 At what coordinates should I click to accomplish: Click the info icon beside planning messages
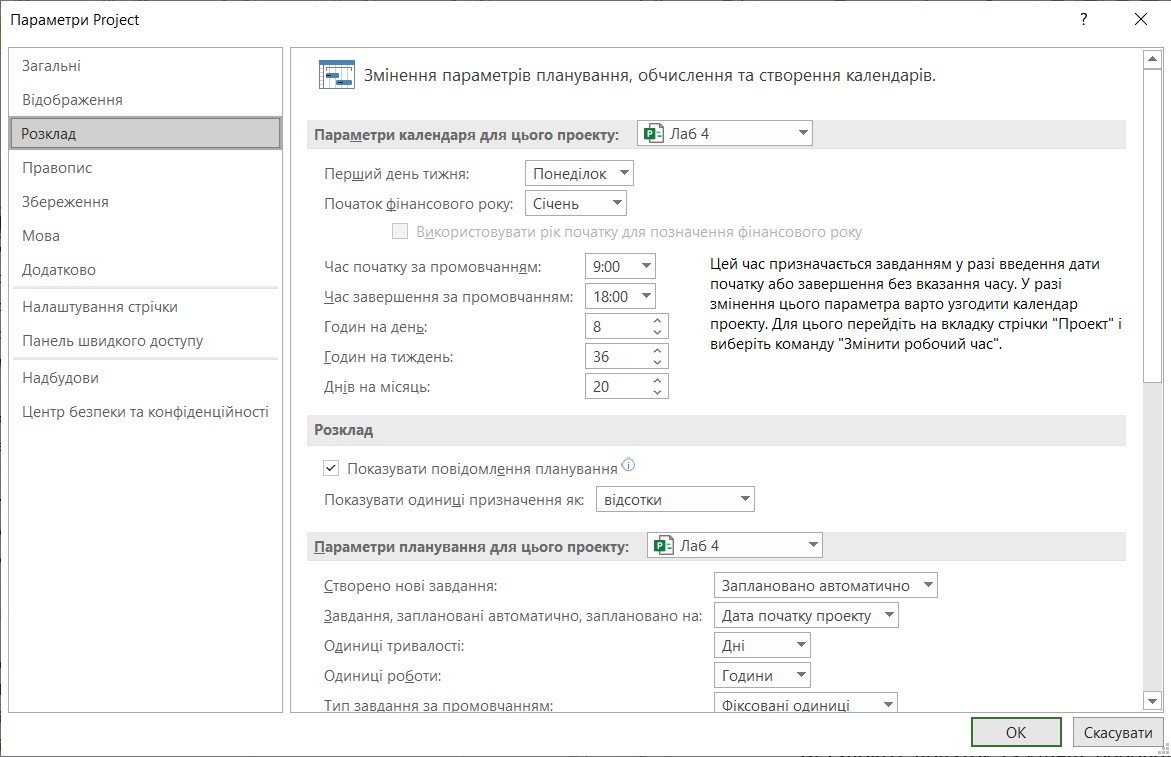point(628,464)
